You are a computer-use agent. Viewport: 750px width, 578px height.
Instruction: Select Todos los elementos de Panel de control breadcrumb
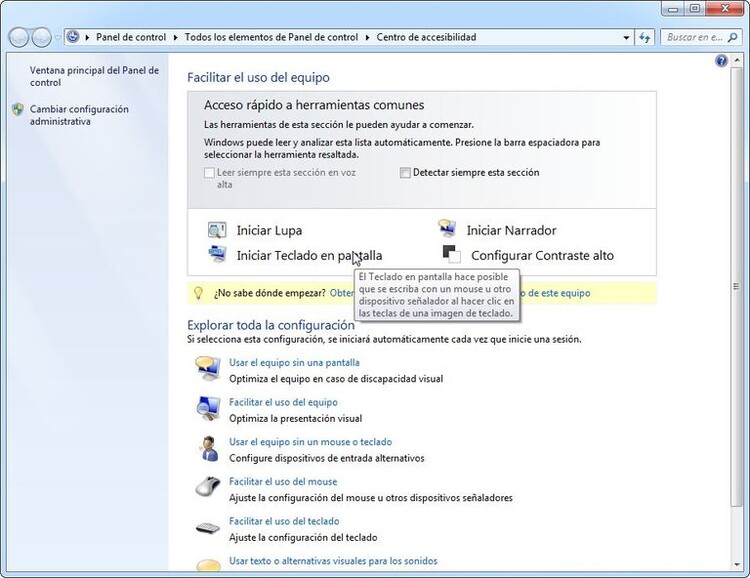click(271, 37)
